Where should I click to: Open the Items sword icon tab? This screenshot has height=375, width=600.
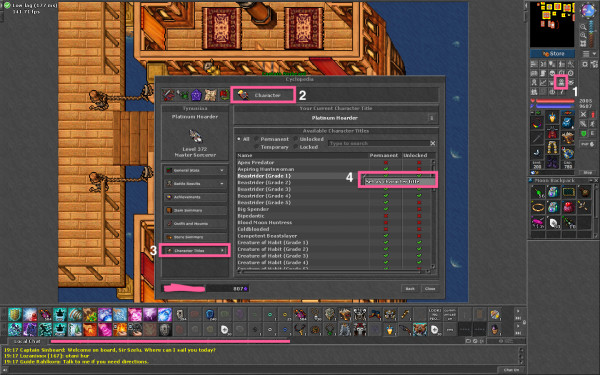[x=168, y=95]
